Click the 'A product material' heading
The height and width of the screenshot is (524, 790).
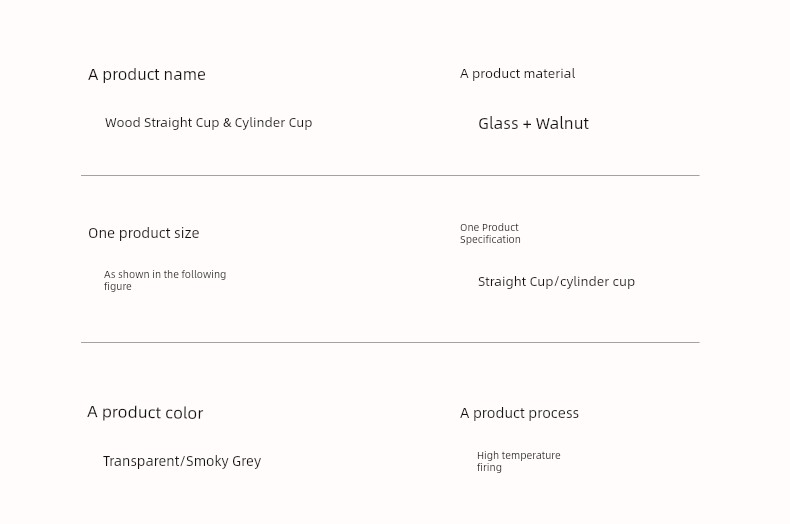click(x=517, y=74)
